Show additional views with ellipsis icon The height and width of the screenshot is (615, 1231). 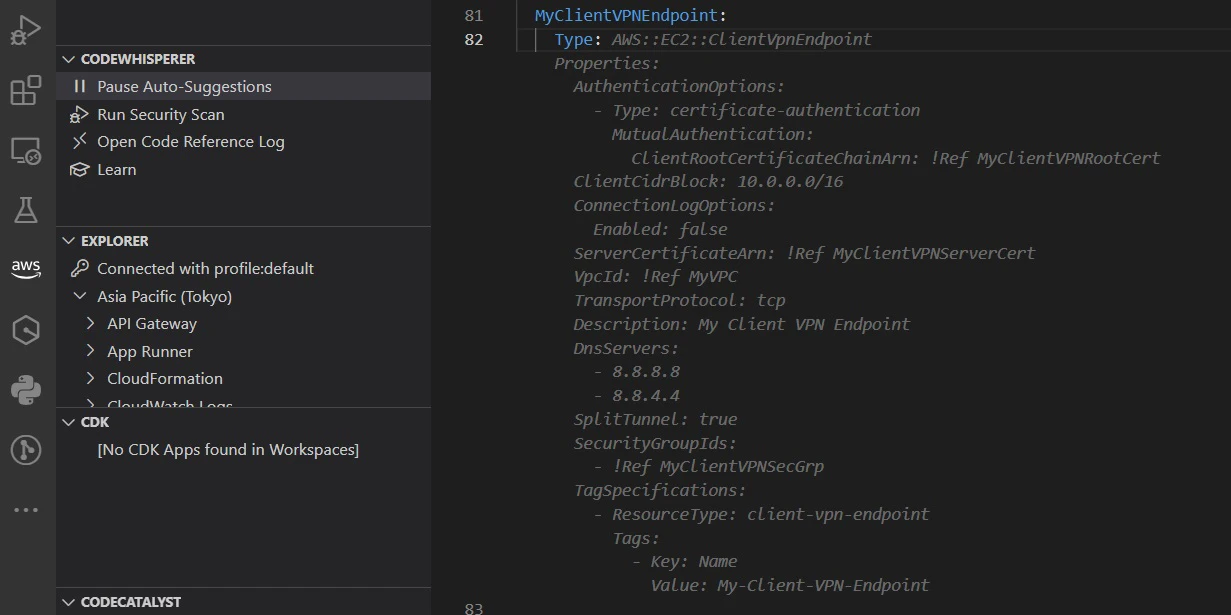(x=26, y=510)
